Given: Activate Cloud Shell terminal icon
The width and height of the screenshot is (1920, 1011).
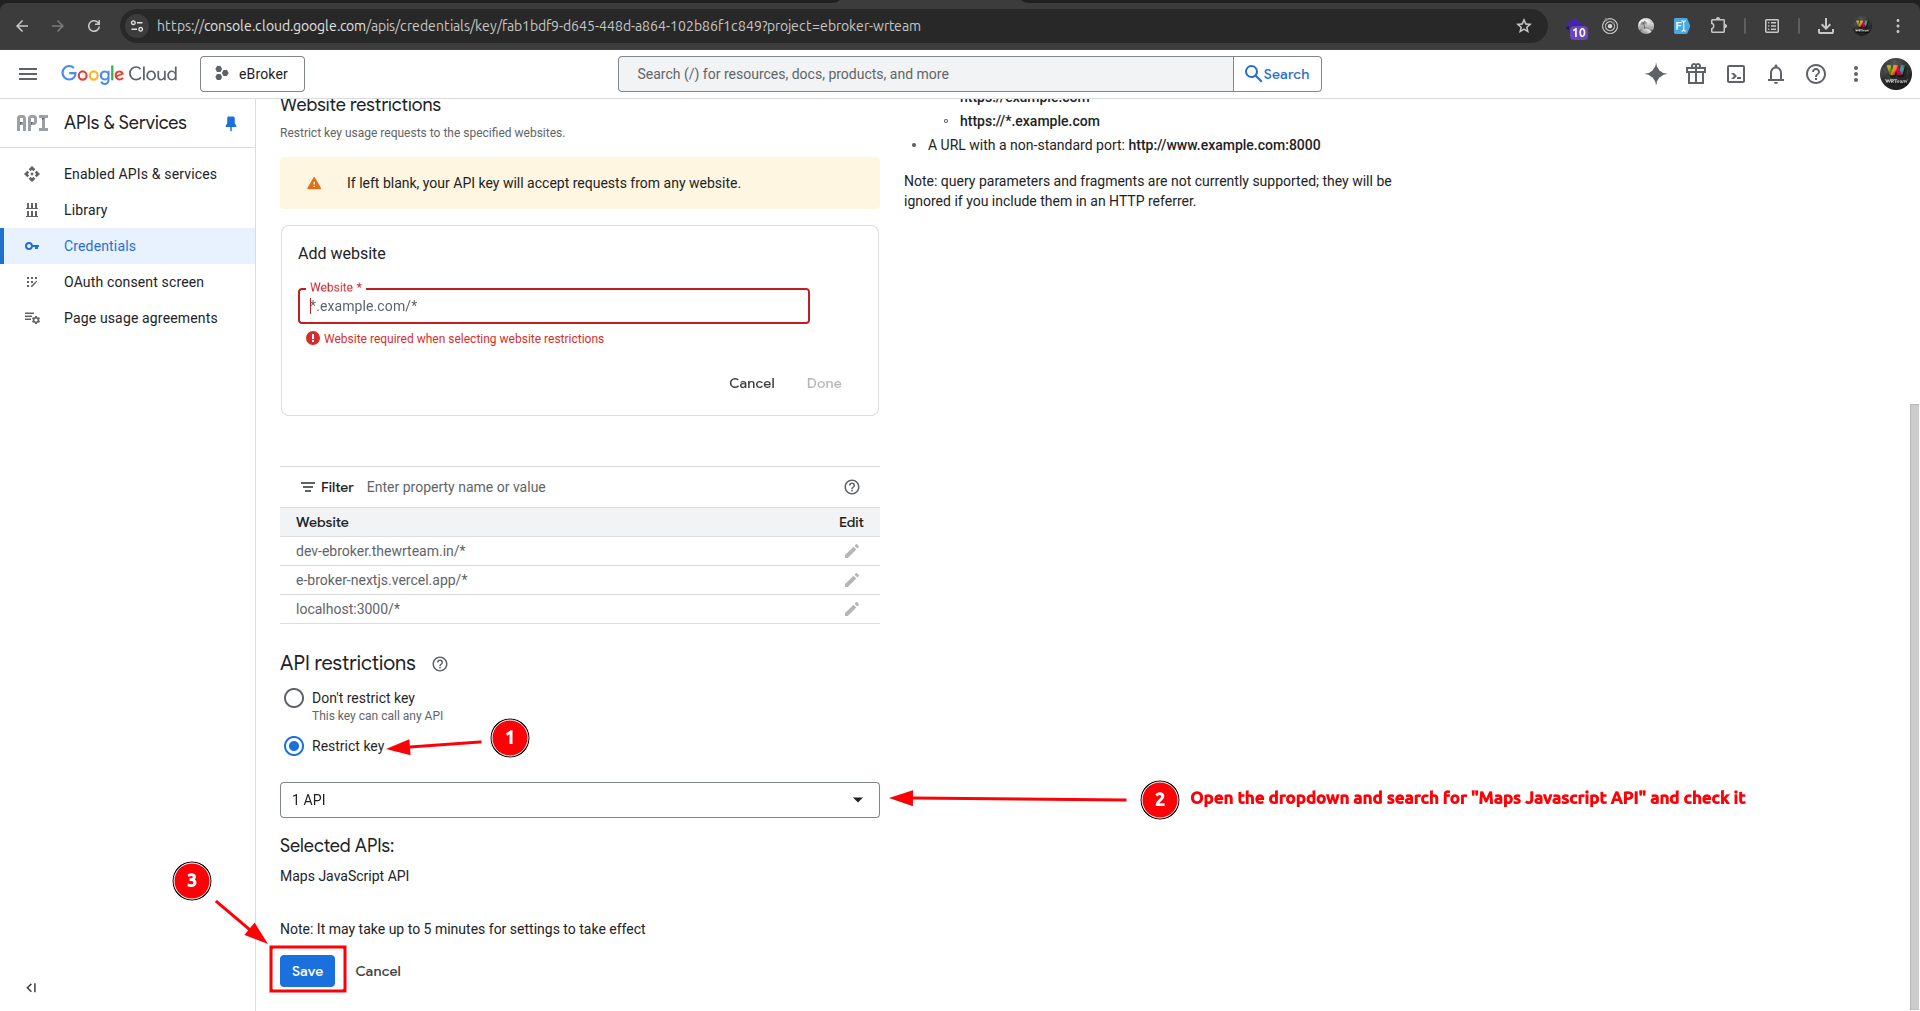Looking at the screenshot, I should click(x=1736, y=73).
